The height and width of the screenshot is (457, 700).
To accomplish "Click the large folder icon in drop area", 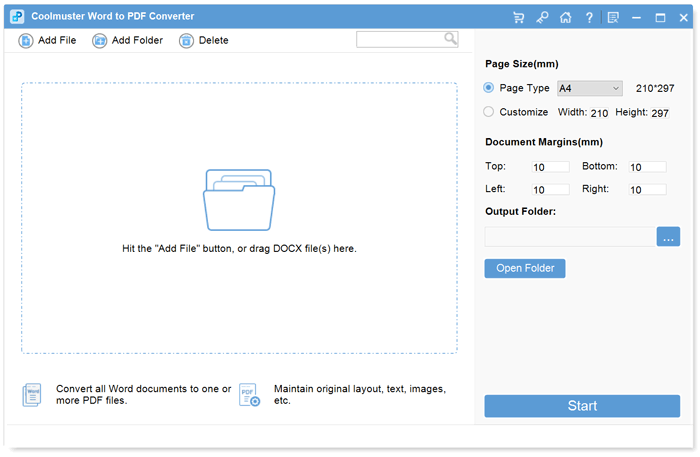I will pos(239,199).
